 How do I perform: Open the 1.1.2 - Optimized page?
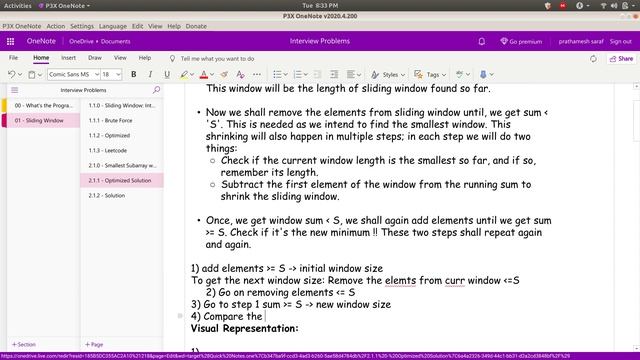pyautogui.click(x=122, y=136)
